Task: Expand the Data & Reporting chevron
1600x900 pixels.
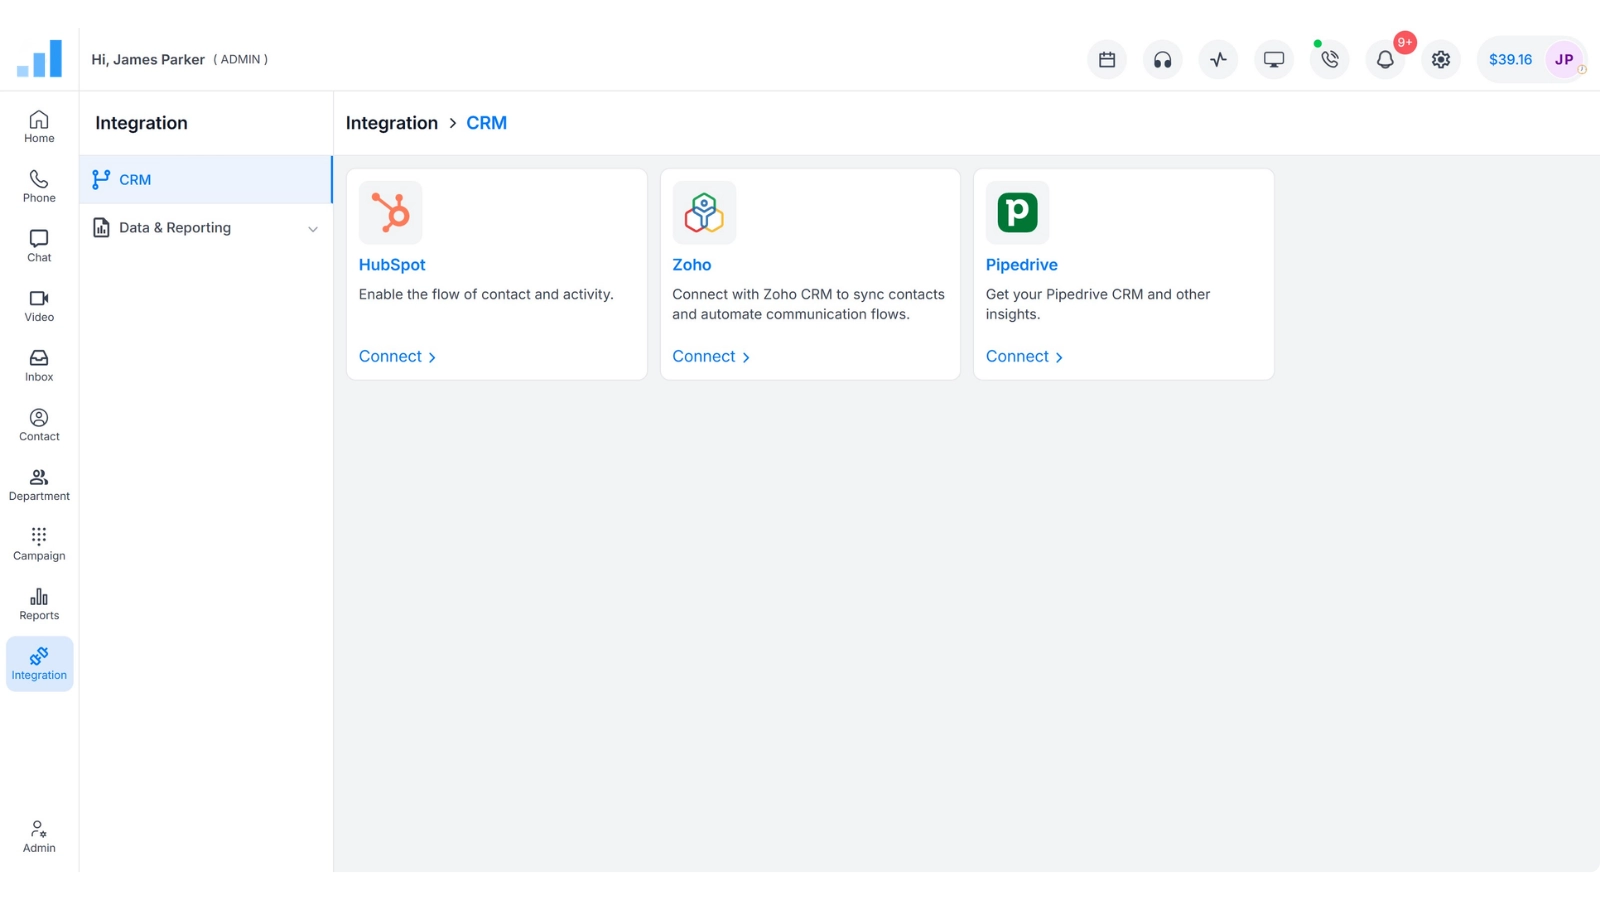Action: point(313,229)
